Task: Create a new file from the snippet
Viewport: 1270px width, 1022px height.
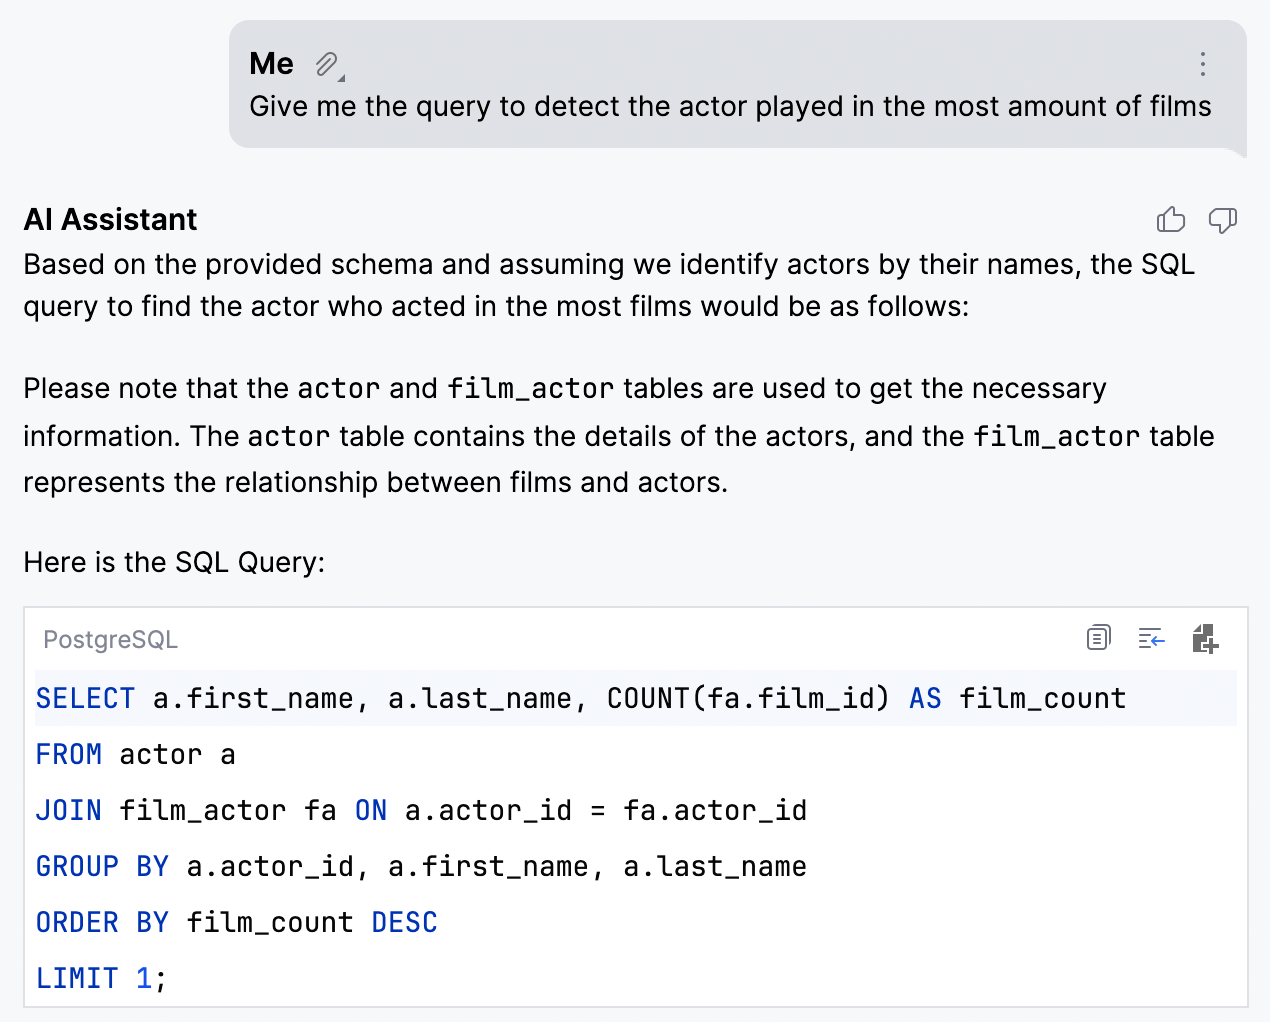Action: click(x=1205, y=638)
